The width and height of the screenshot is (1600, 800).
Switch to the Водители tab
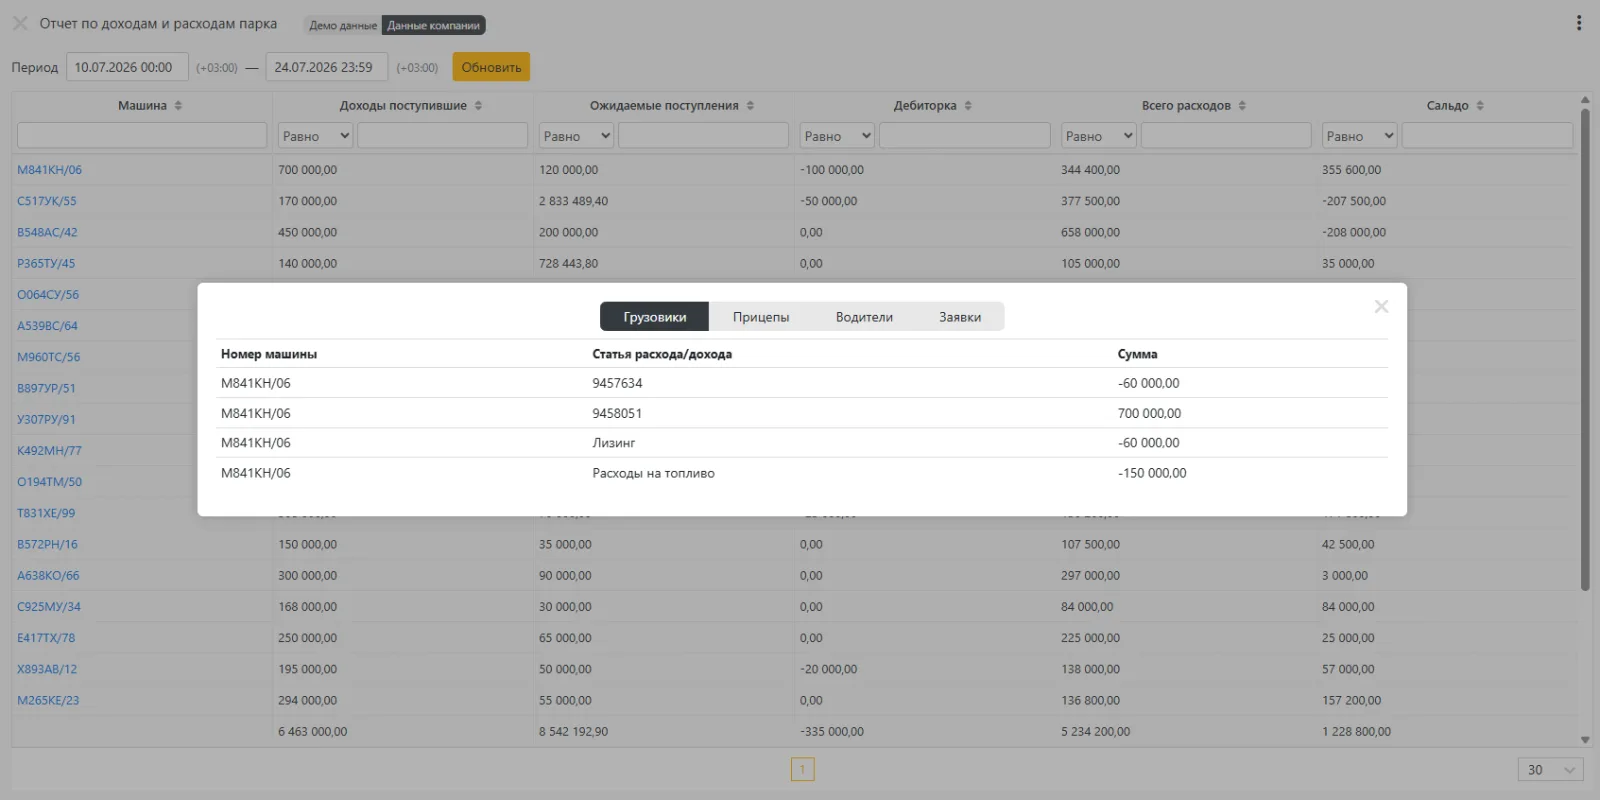(864, 317)
